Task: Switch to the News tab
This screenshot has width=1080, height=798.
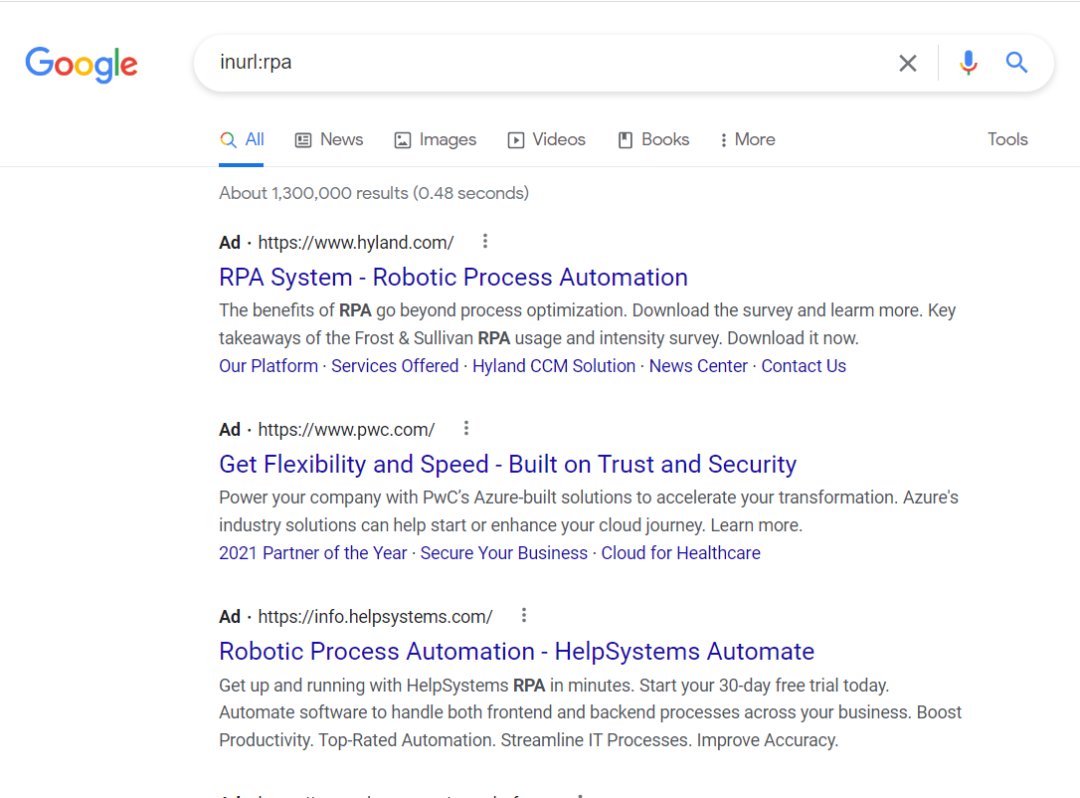Action: point(329,140)
